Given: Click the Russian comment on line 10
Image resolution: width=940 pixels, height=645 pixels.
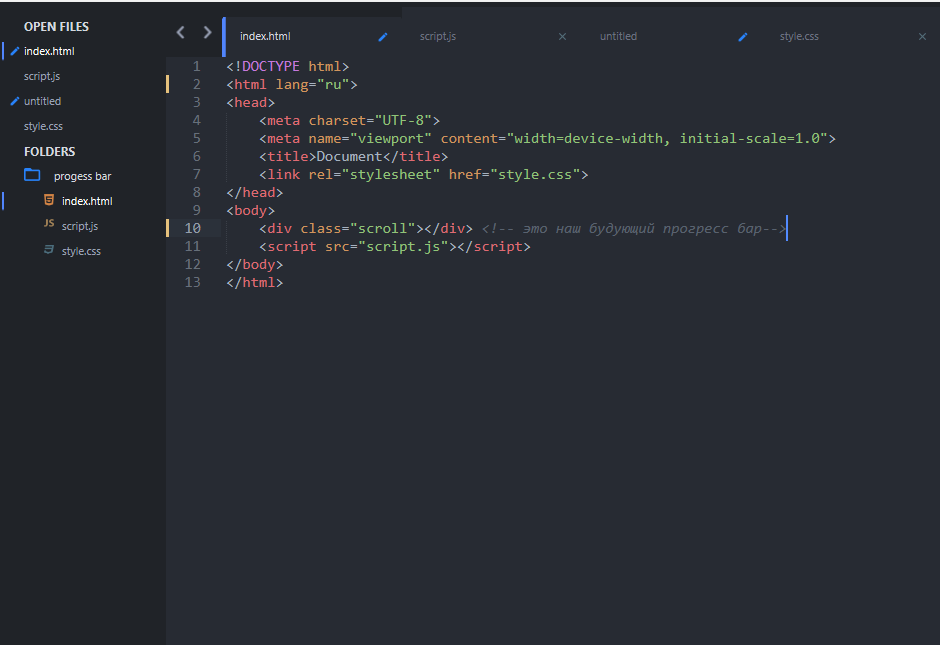Looking at the screenshot, I should click(634, 228).
